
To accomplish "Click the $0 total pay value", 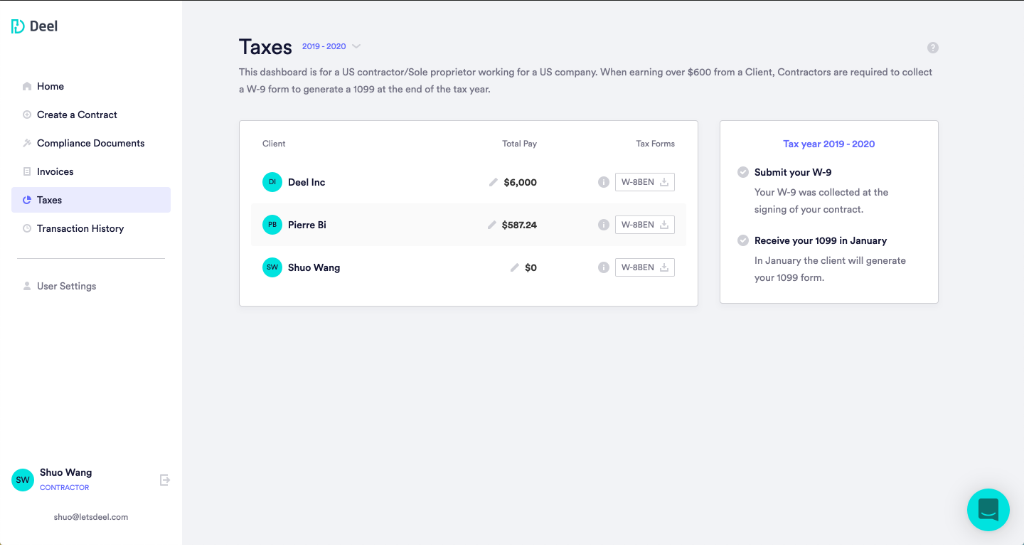I will click(x=530, y=268).
